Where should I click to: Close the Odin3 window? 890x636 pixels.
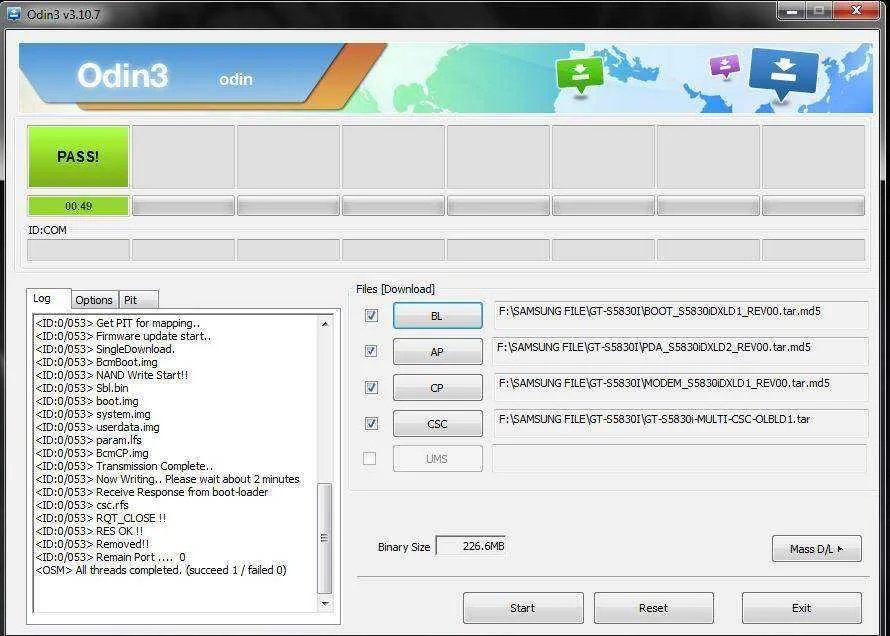point(857,10)
